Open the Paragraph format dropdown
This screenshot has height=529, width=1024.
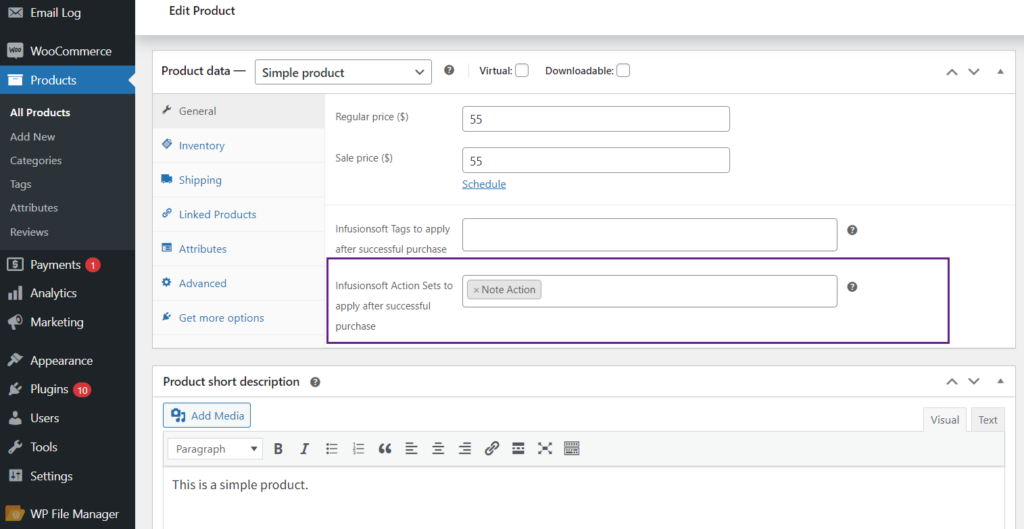(216, 449)
